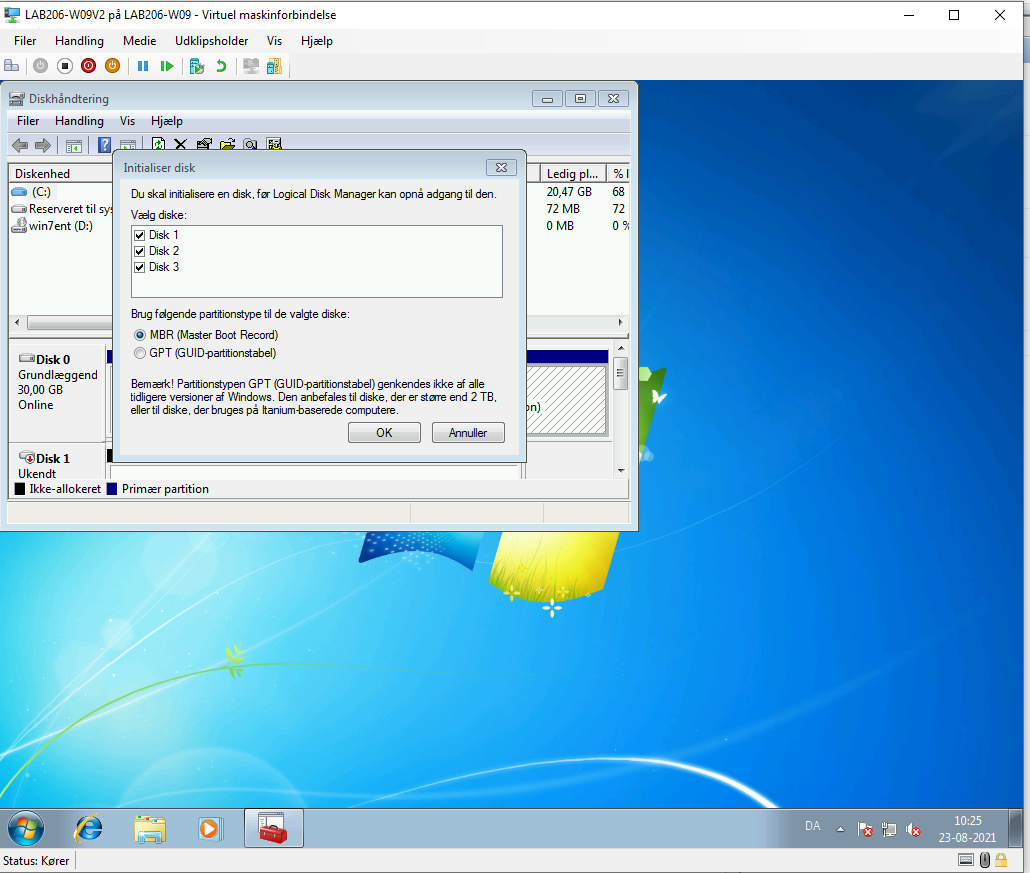The height and width of the screenshot is (873, 1030).
Task: Click the vertical scrollbar's up arrow
Action: pyautogui.click(x=621, y=348)
